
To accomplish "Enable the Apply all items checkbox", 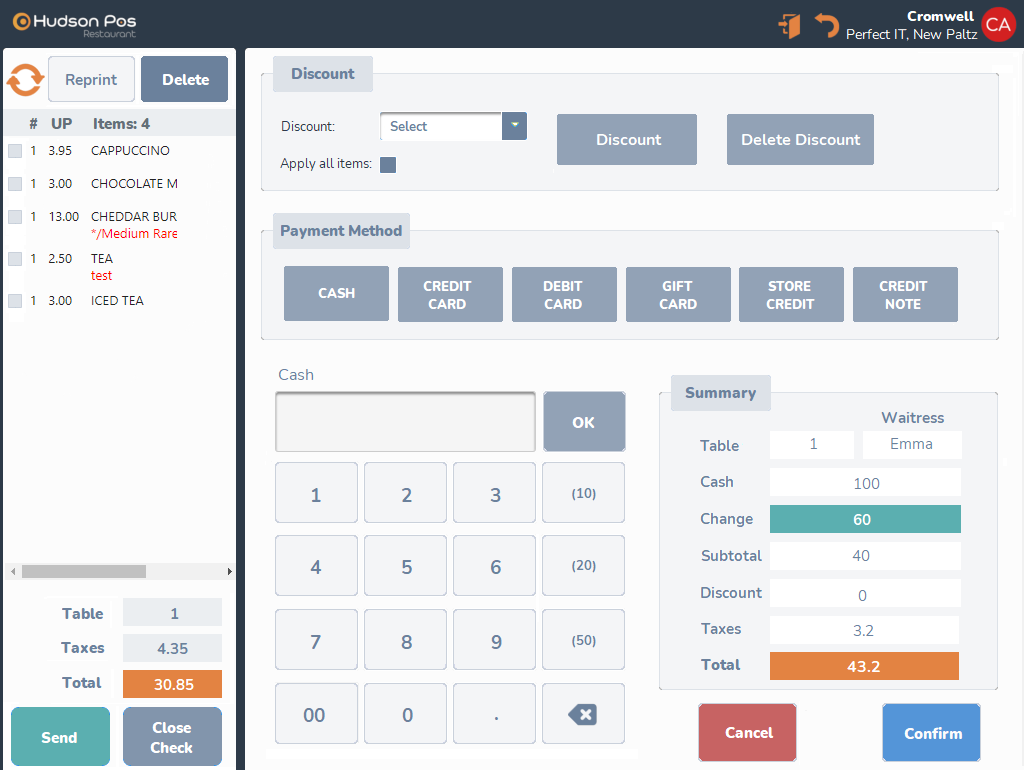I will (x=388, y=165).
